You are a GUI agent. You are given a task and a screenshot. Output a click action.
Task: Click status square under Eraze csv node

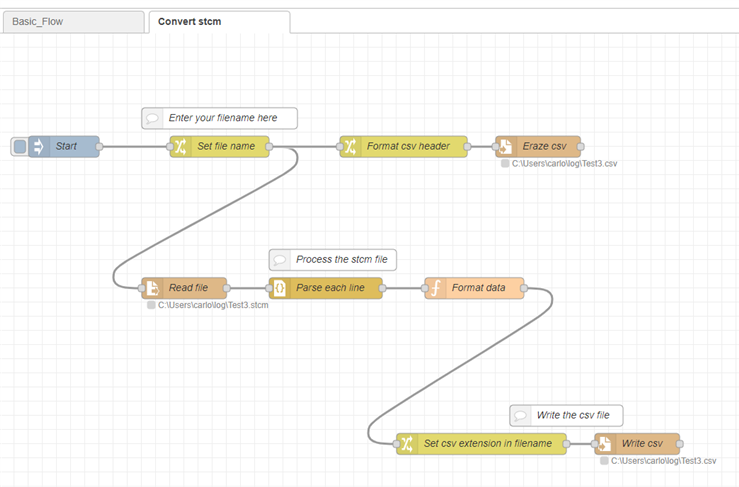[x=506, y=163]
